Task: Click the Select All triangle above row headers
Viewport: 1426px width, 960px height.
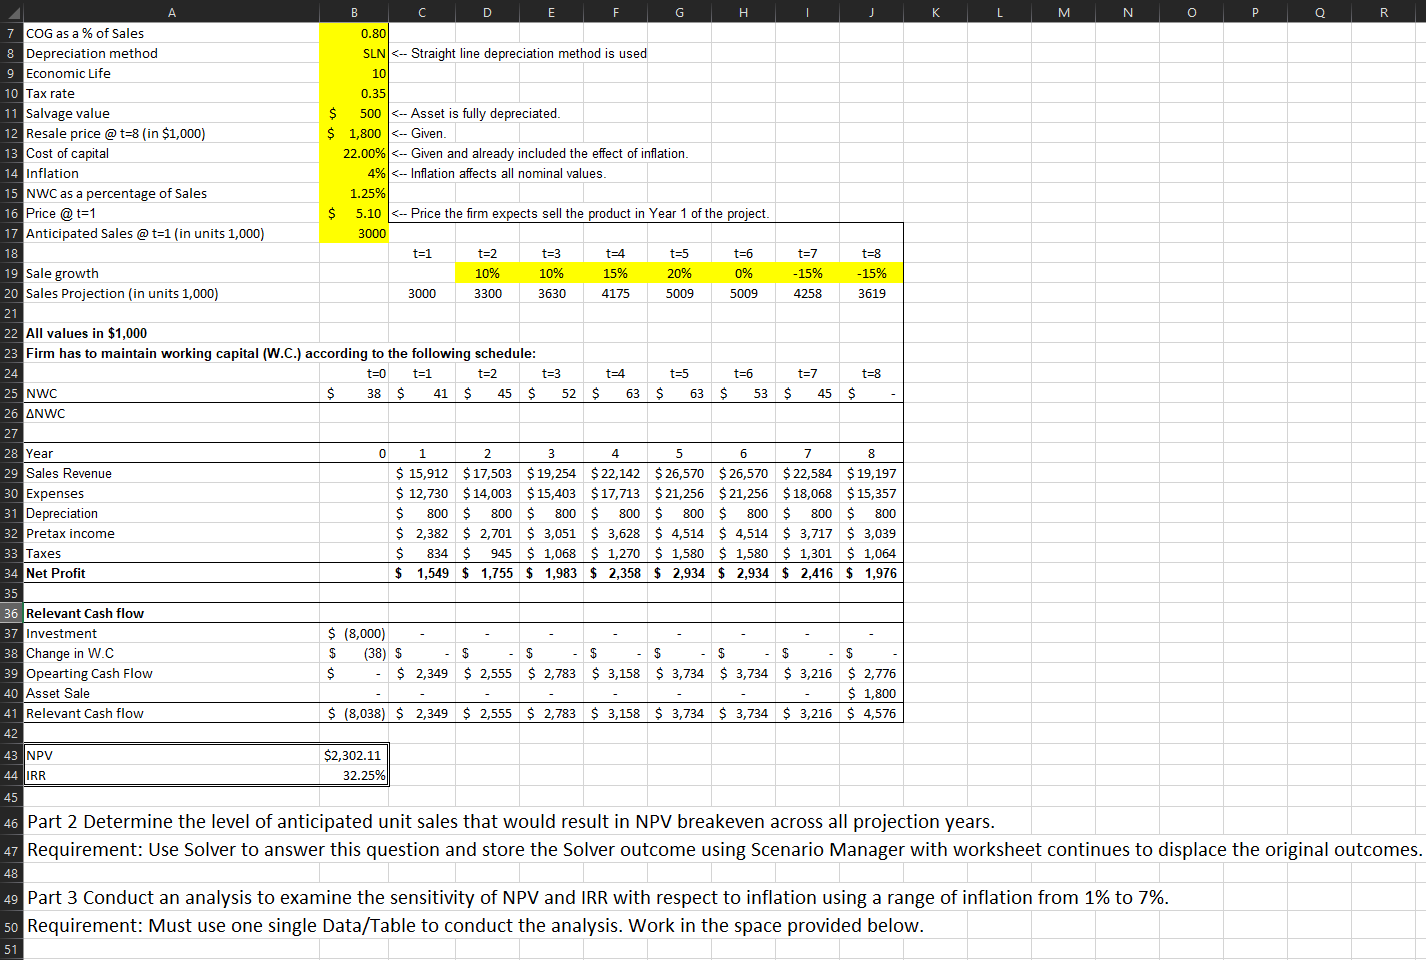Action: point(10,13)
